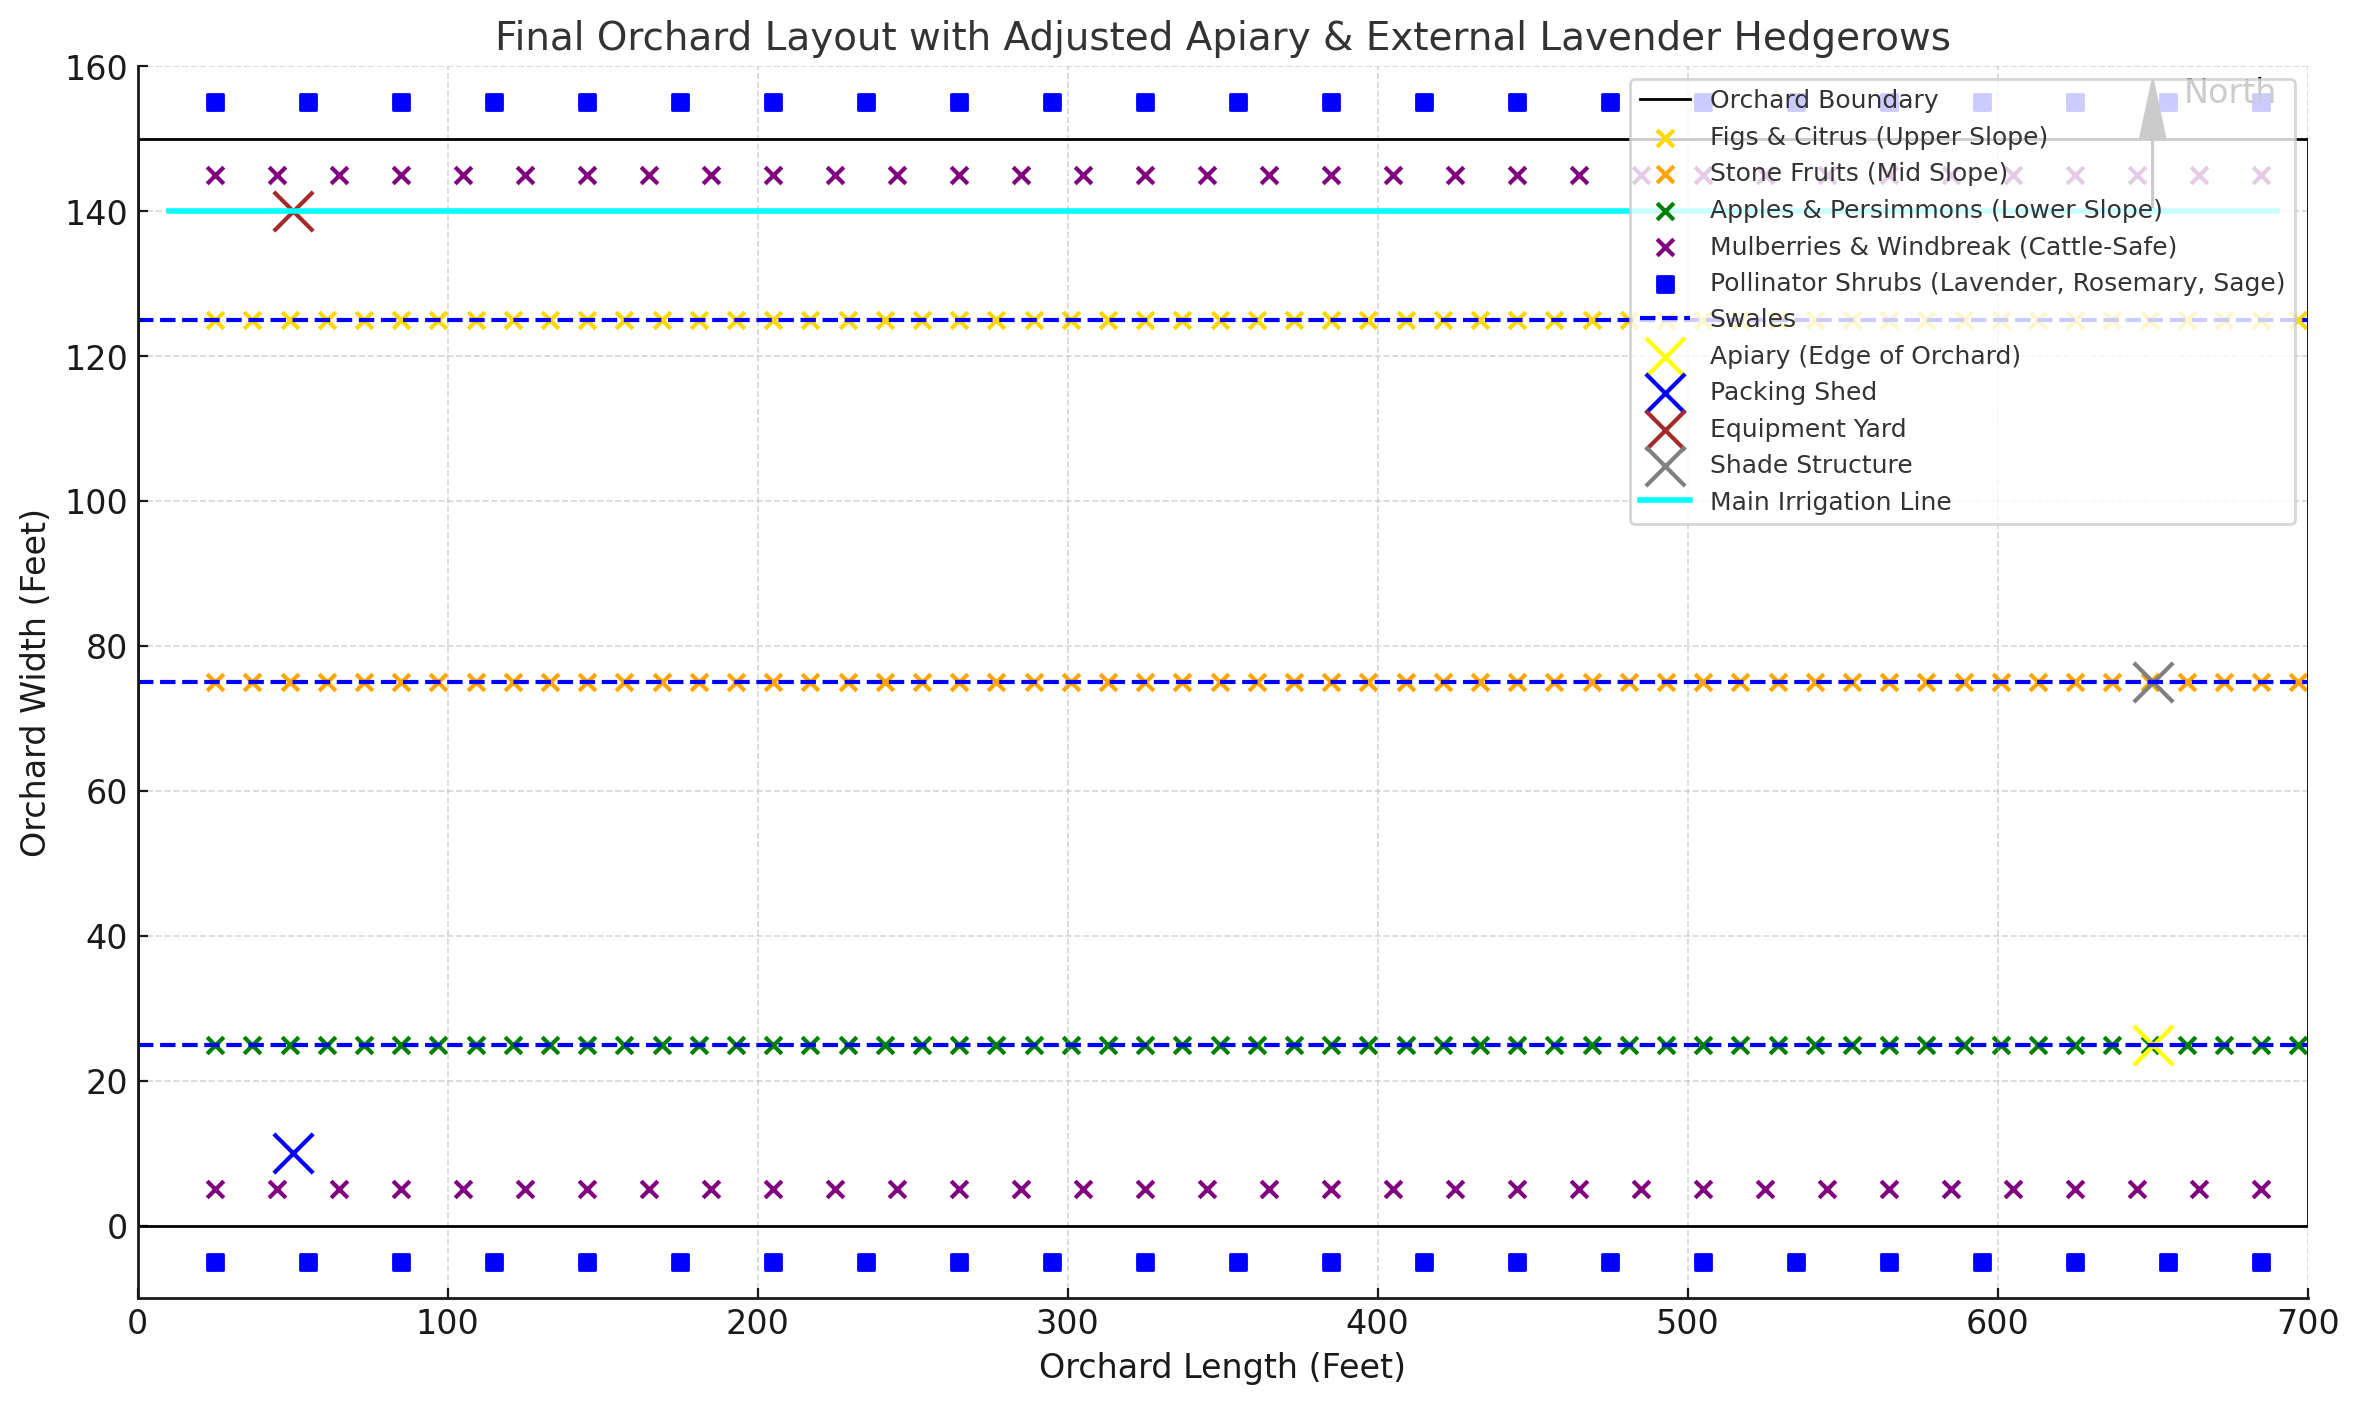This screenshot has width=2359, height=1405.
Task: Click the brown X swatch for Equipment Yard in legend
Action: 1665,429
